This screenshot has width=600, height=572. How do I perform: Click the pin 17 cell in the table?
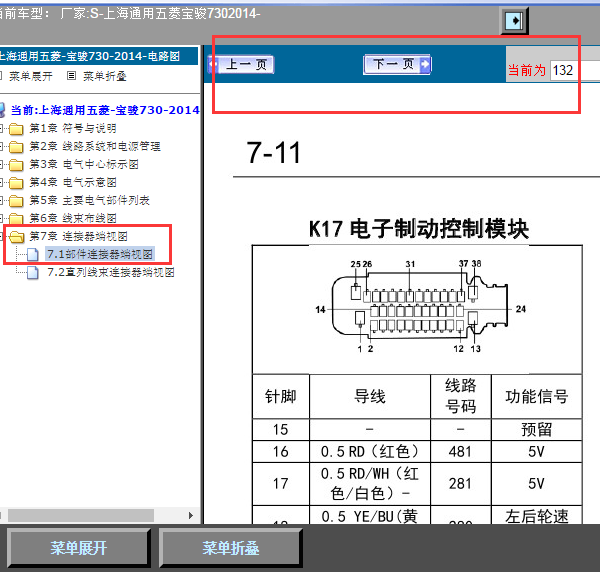(281, 484)
